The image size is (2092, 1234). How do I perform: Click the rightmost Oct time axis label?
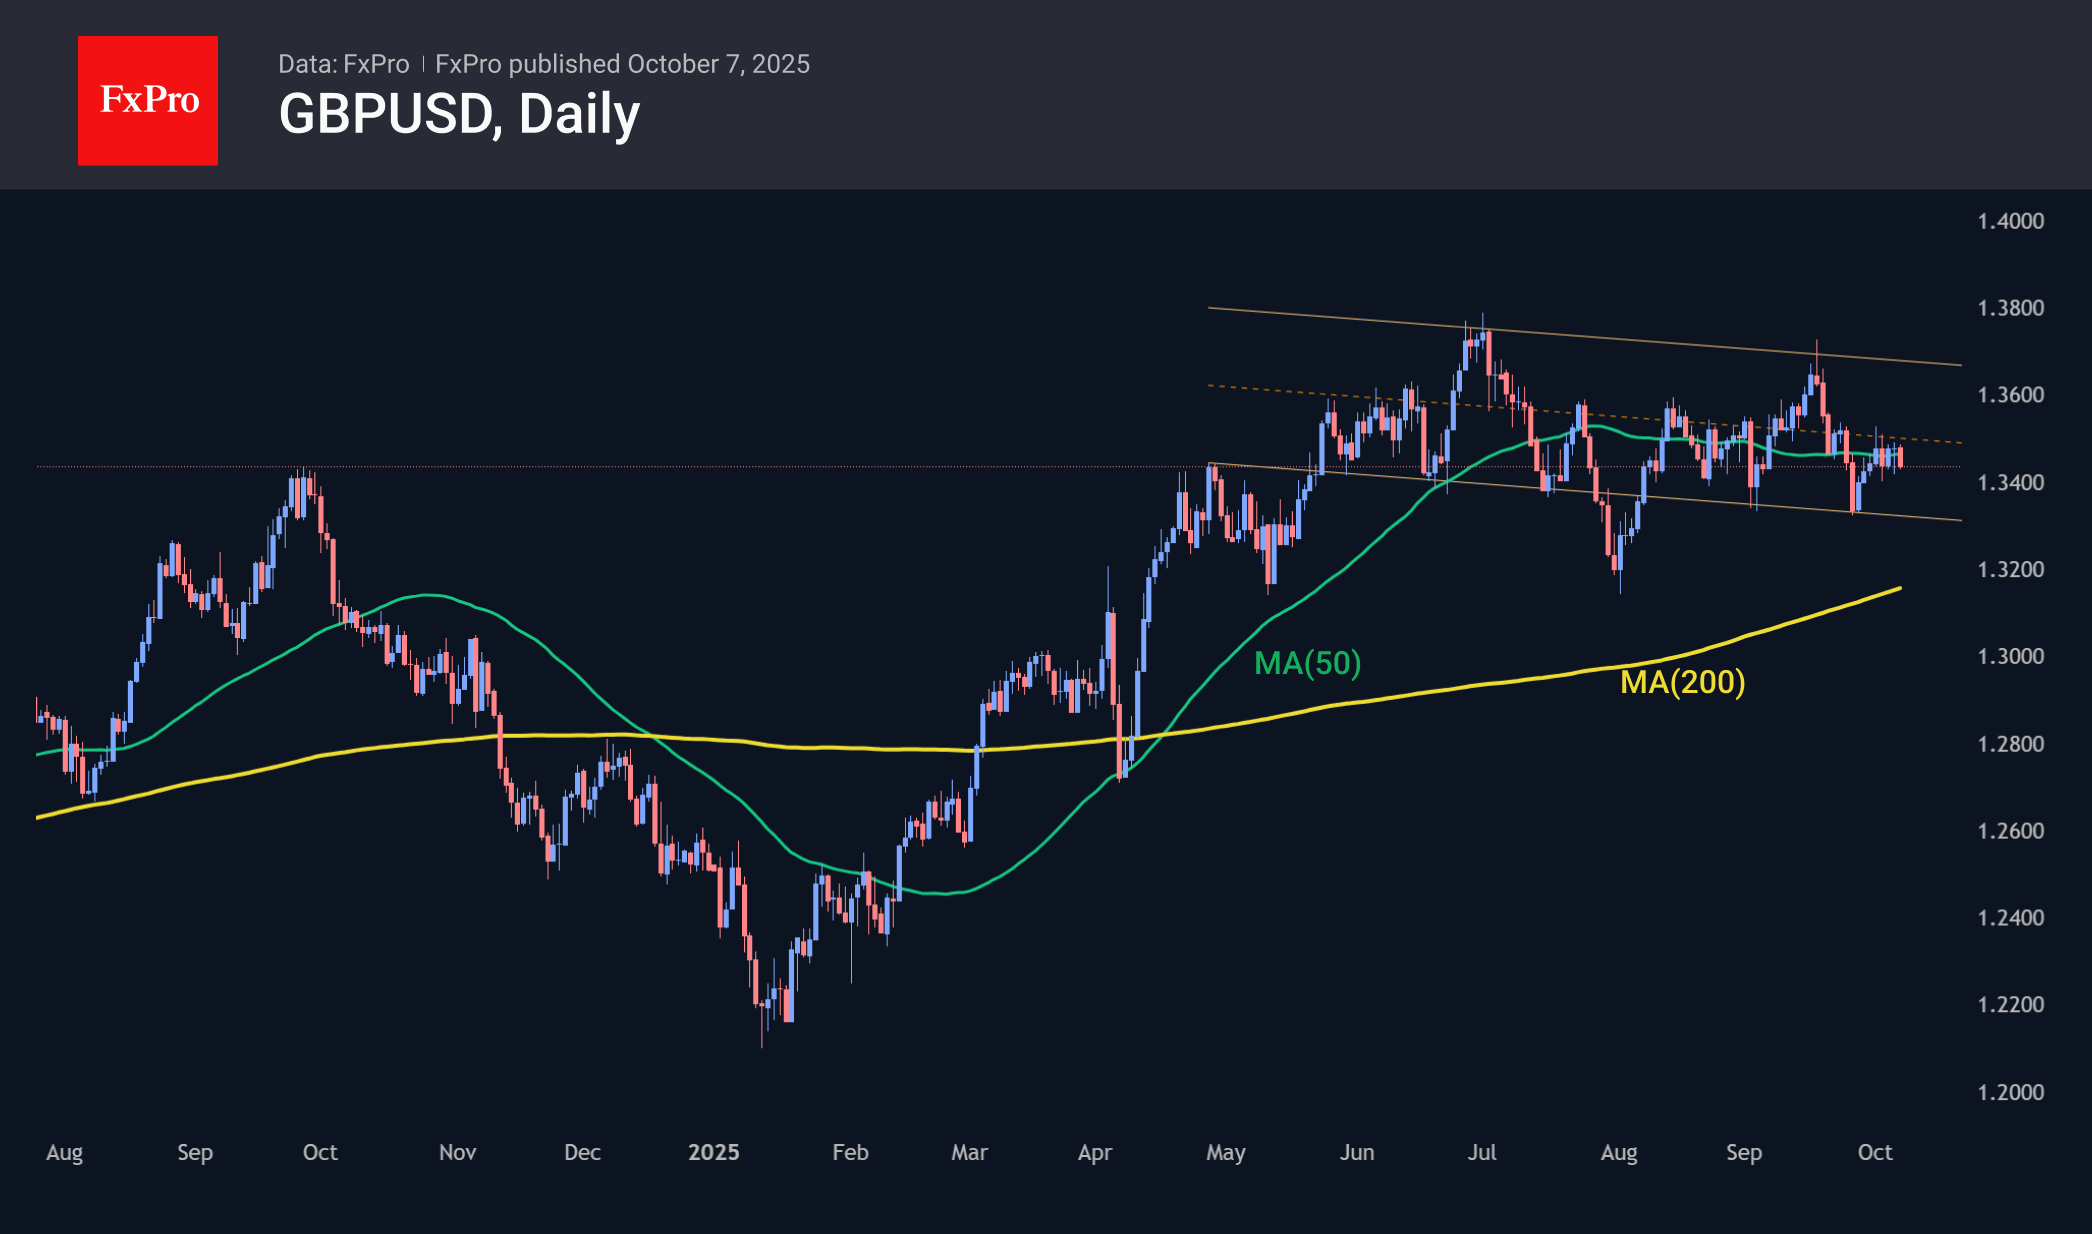click(1874, 1152)
